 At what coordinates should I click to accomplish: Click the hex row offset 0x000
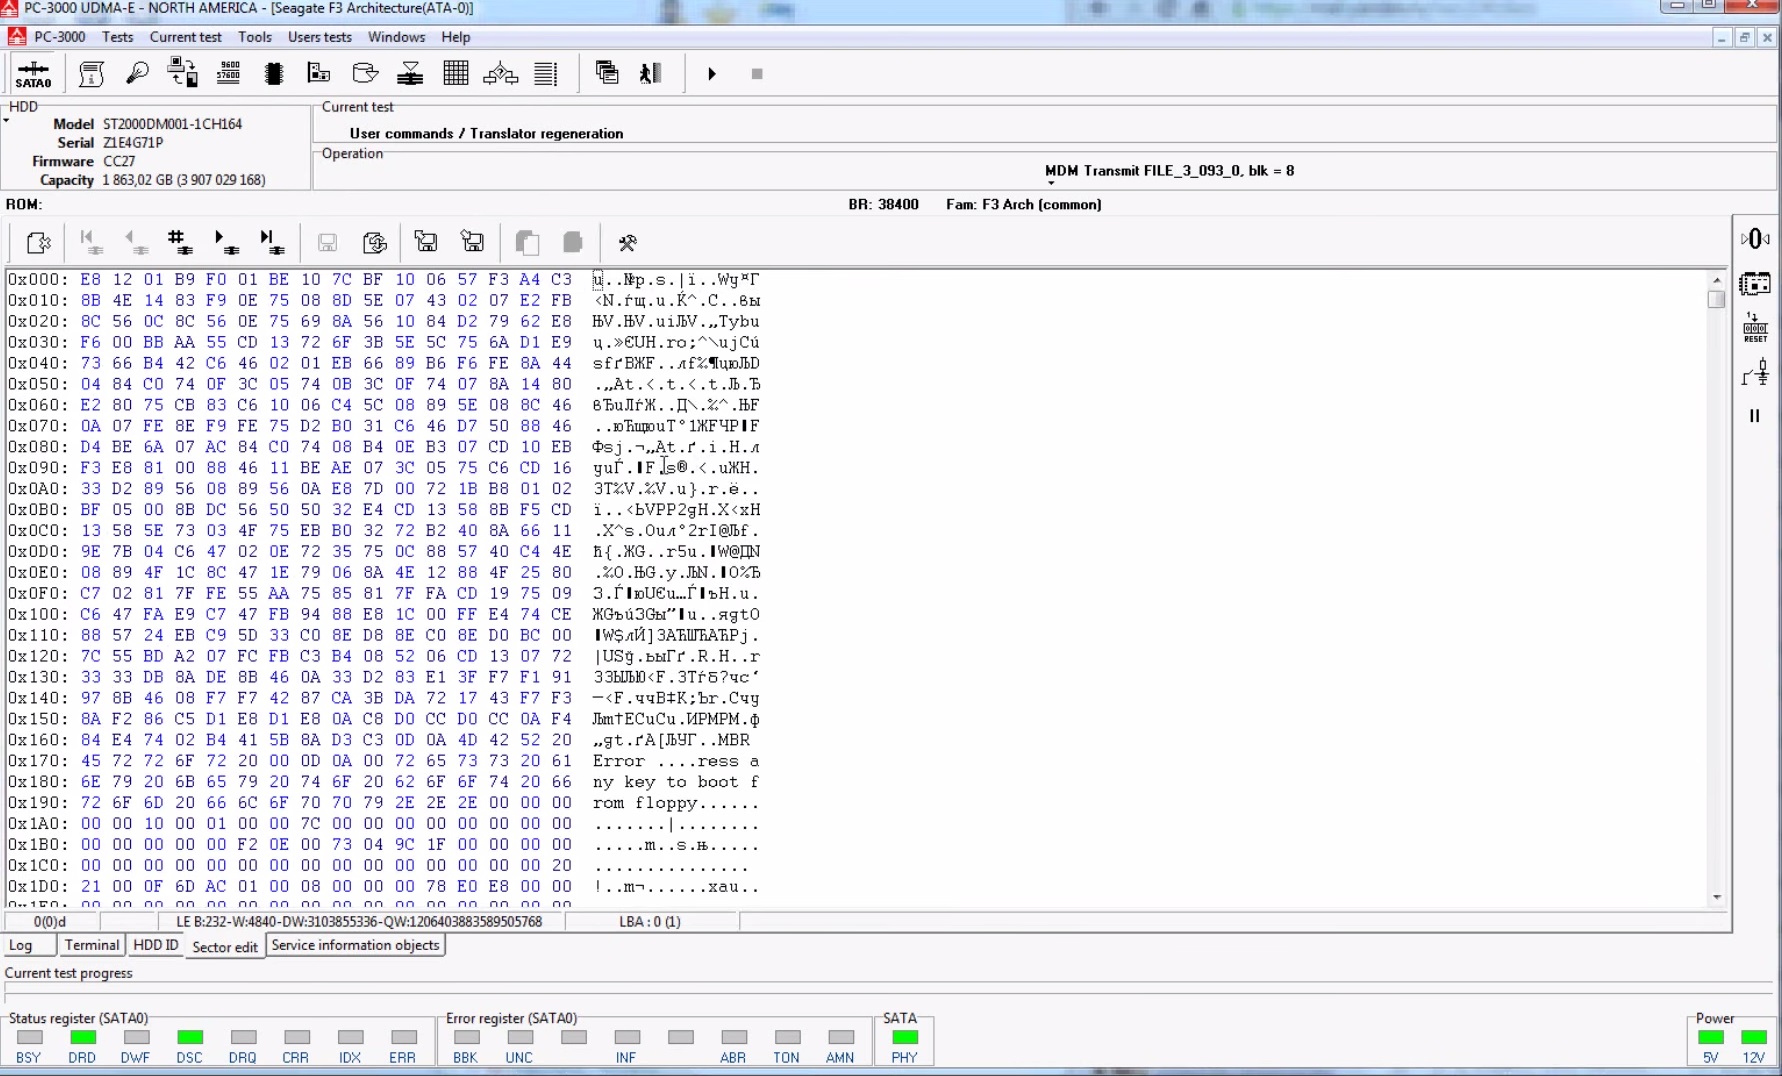pyautogui.click(x=38, y=279)
